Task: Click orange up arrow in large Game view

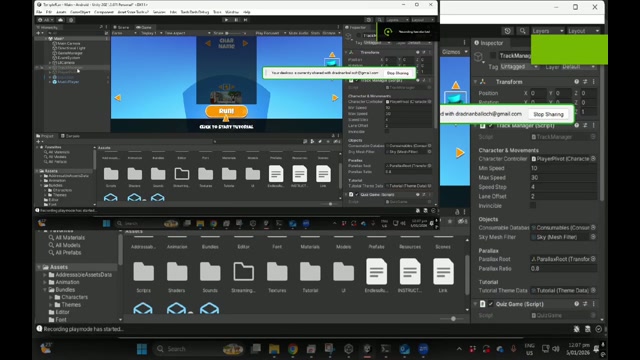Action: pyautogui.click(x=456, y=85)
